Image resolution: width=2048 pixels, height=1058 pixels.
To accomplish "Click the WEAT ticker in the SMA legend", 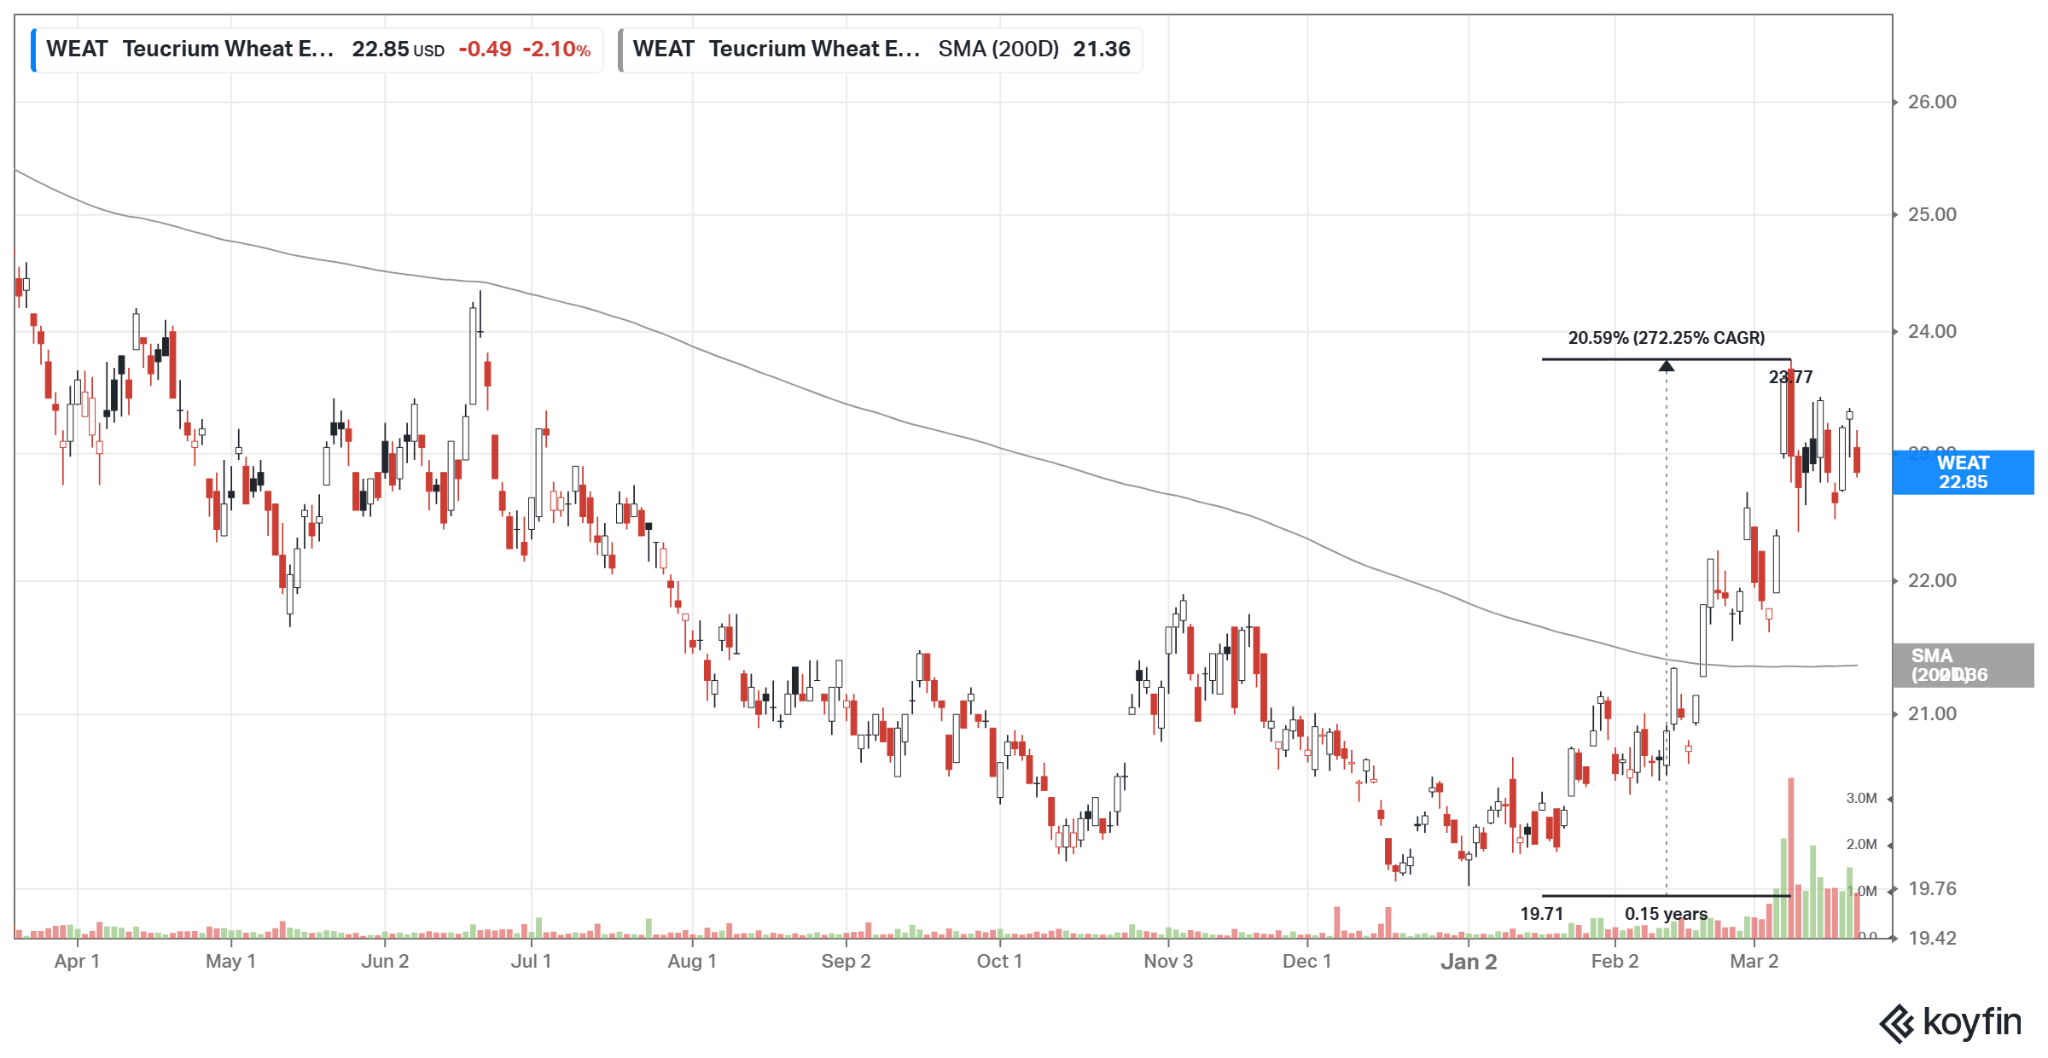I will point(663,49).
